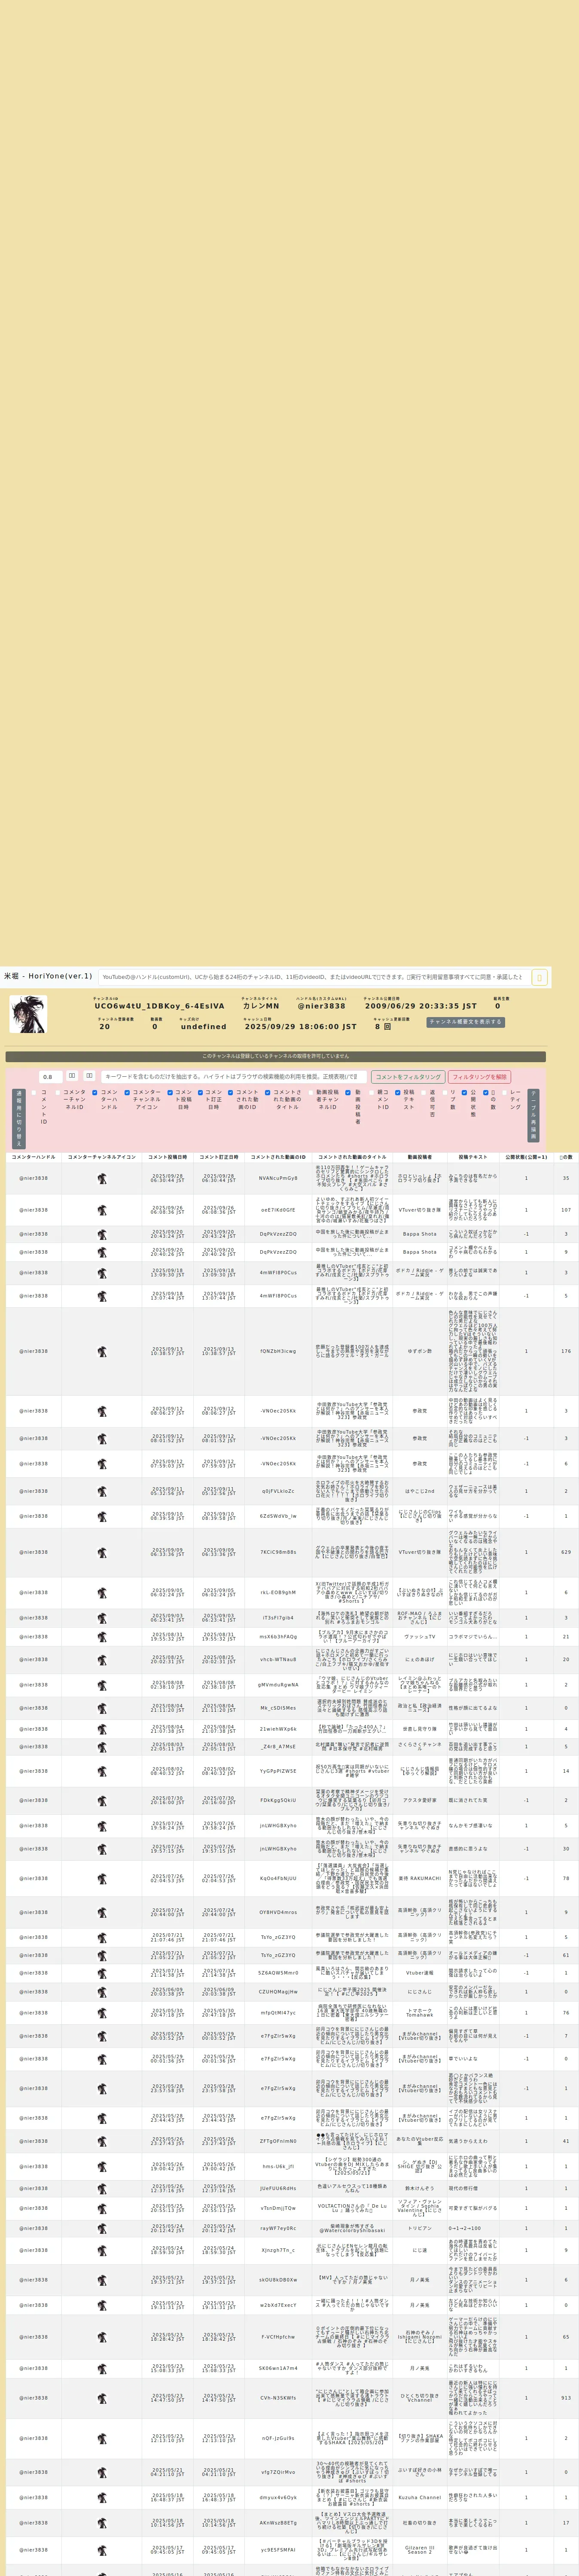Click the commenter icon in the mfpQtMl47yc row
The width and height of the screenshot is (579, 2576).
tap(102, 2014)
